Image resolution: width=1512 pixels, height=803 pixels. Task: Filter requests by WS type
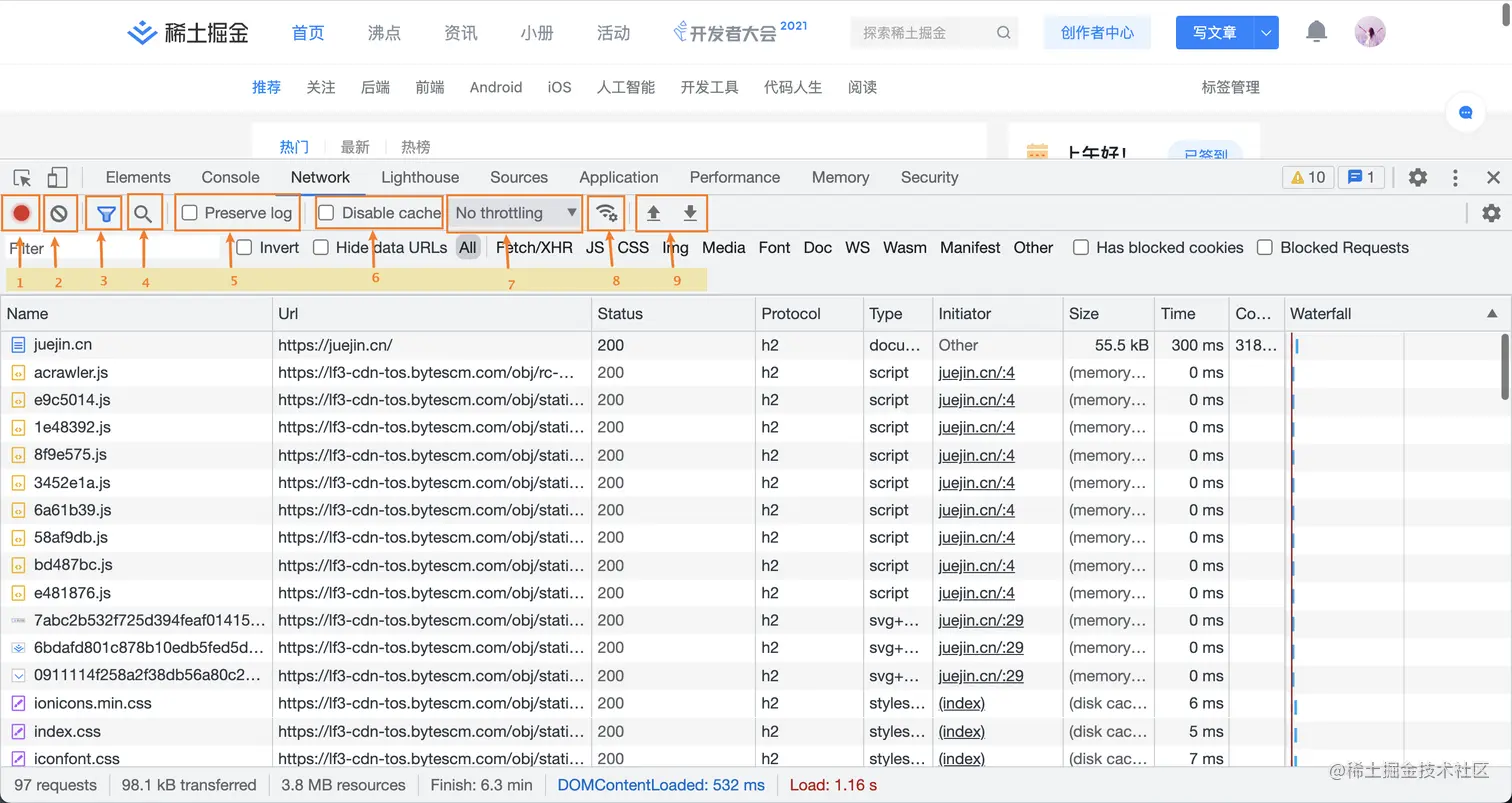[x=857, y=247]
